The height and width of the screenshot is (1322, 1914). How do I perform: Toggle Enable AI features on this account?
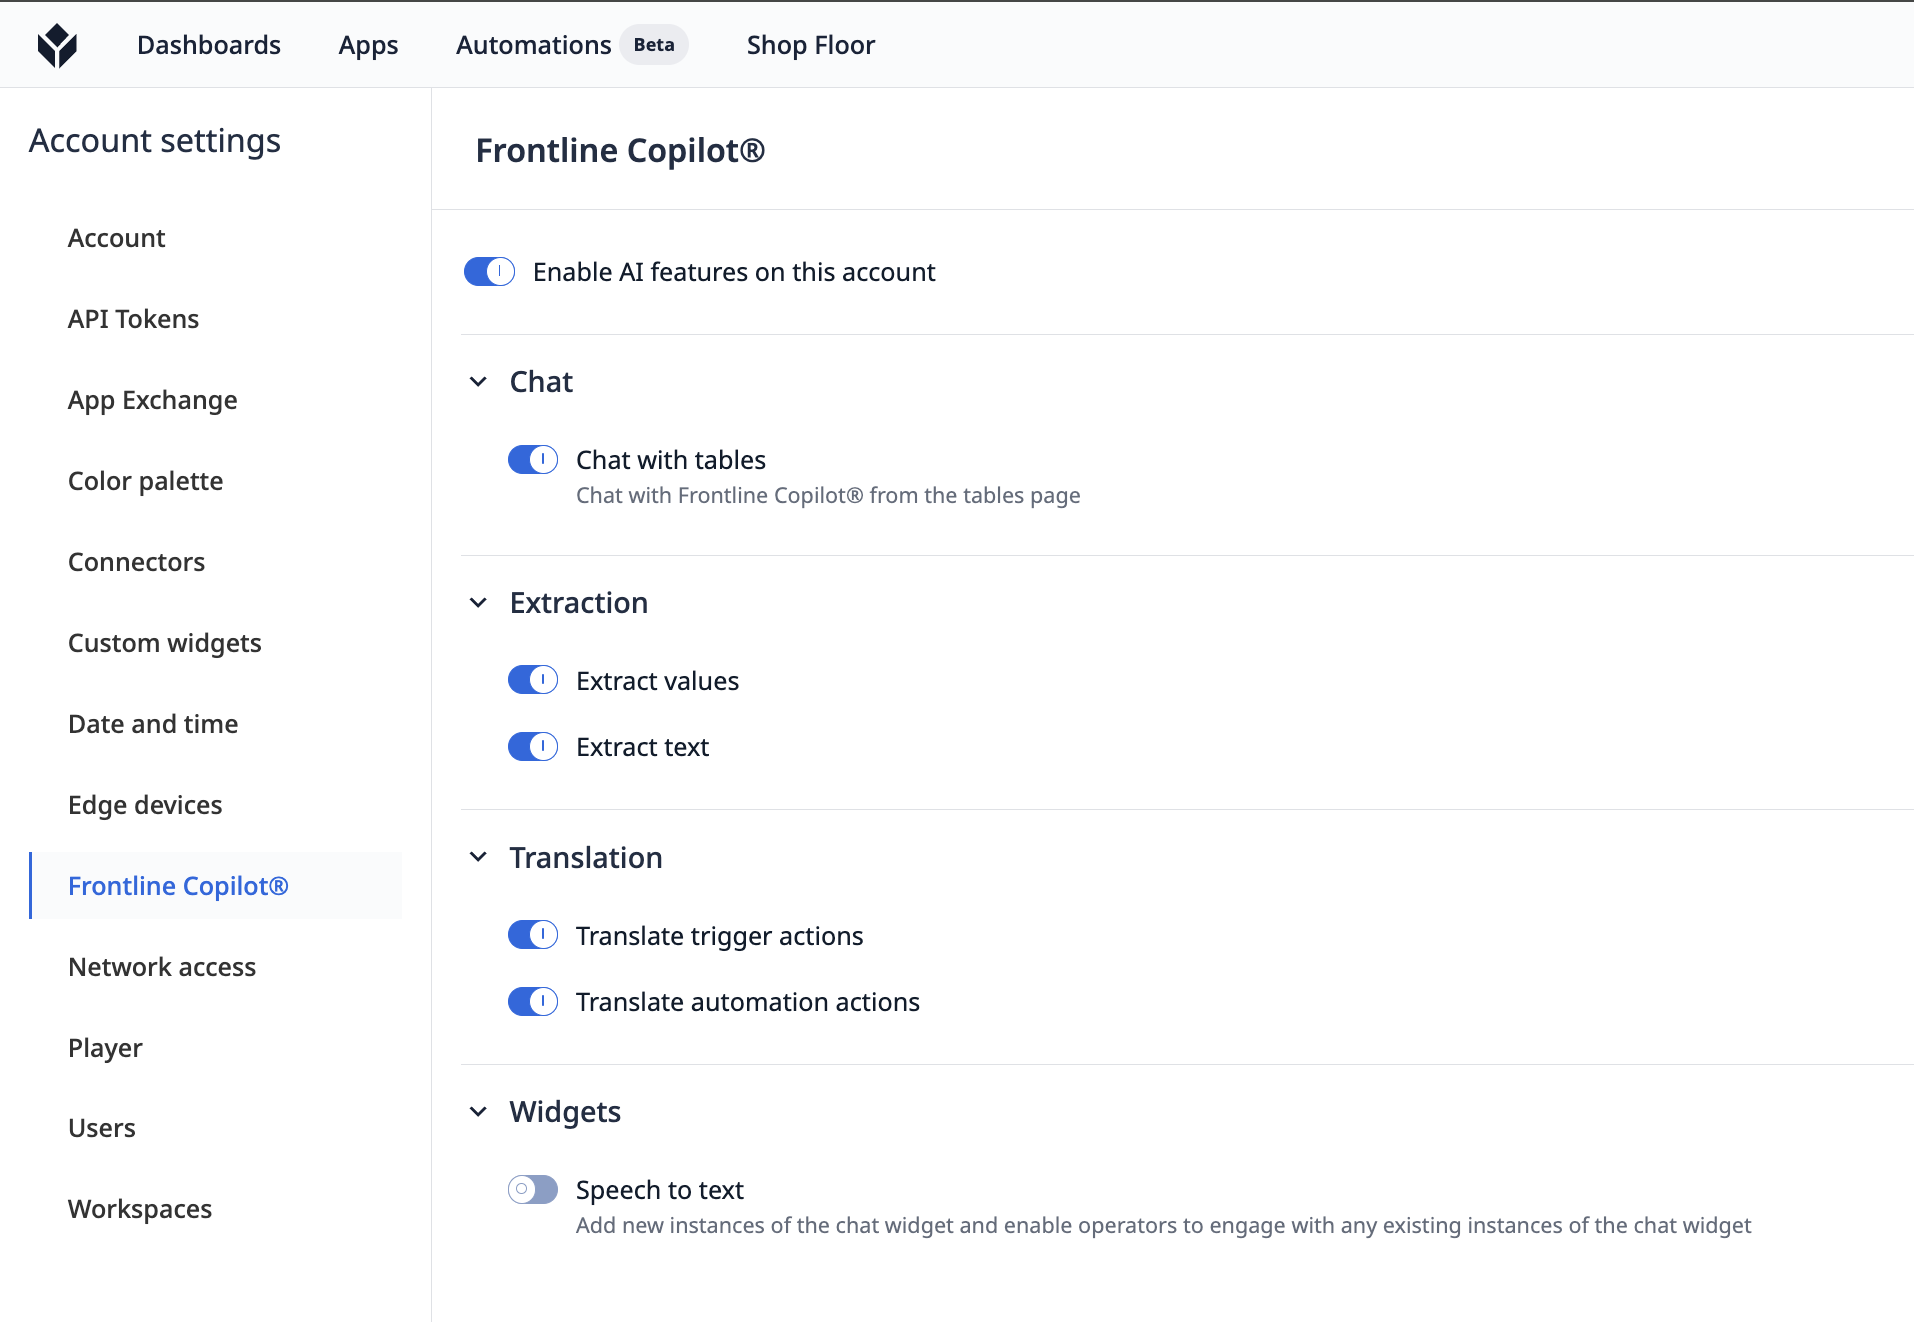[x=489, y=271]
